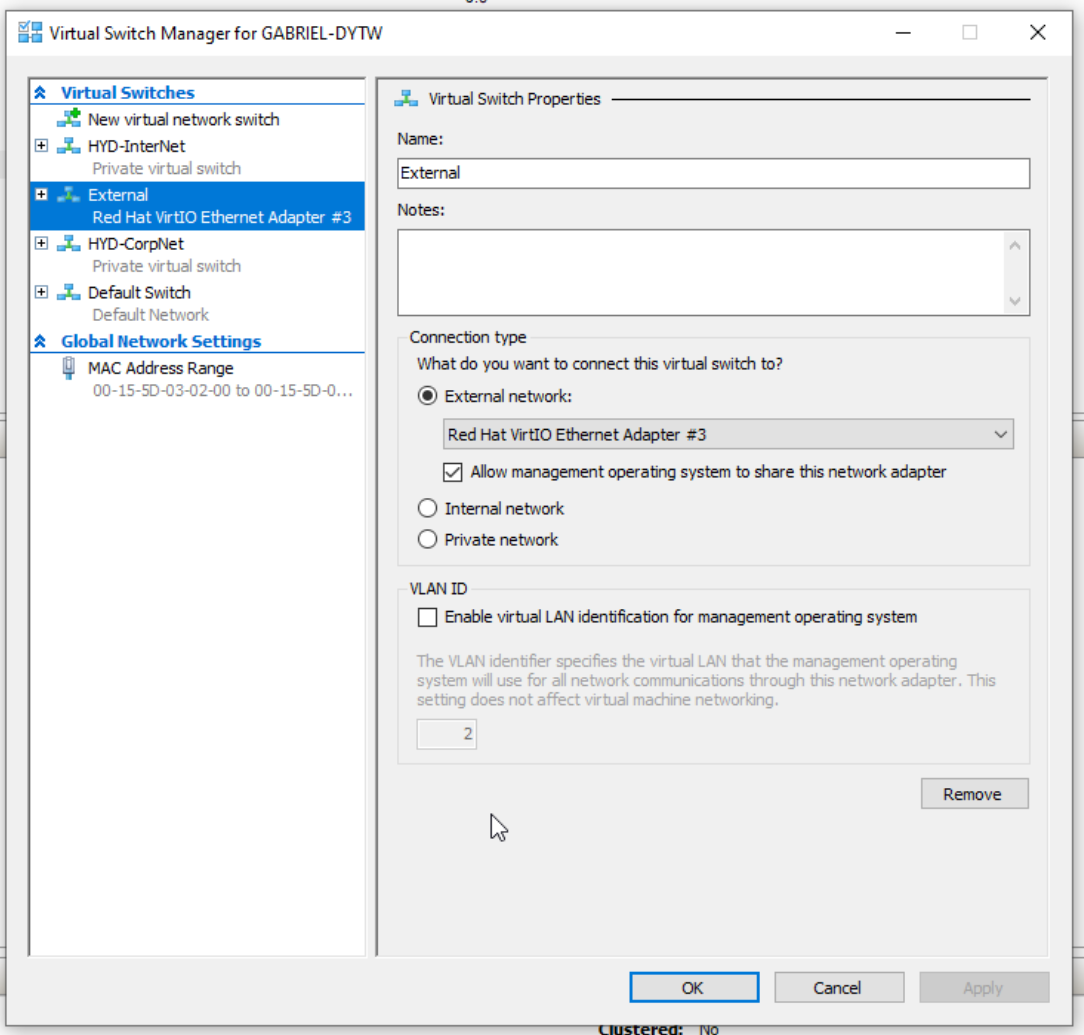
Task: Expand the HYD-CorpNet tree node
Action: [41, 243]
